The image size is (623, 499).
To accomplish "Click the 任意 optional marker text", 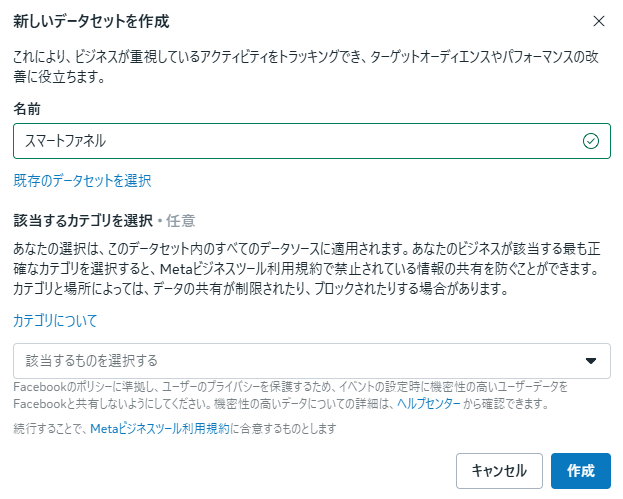I will (x=181, y=221).
